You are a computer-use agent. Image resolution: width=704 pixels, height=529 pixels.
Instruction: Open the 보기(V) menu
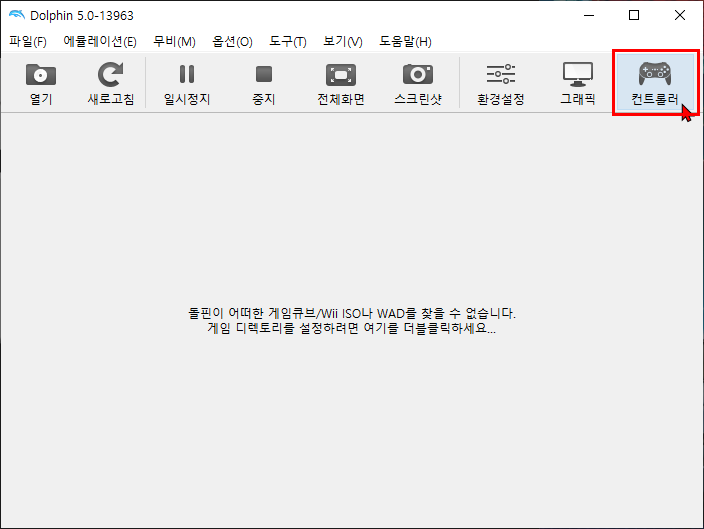point(343,42)
